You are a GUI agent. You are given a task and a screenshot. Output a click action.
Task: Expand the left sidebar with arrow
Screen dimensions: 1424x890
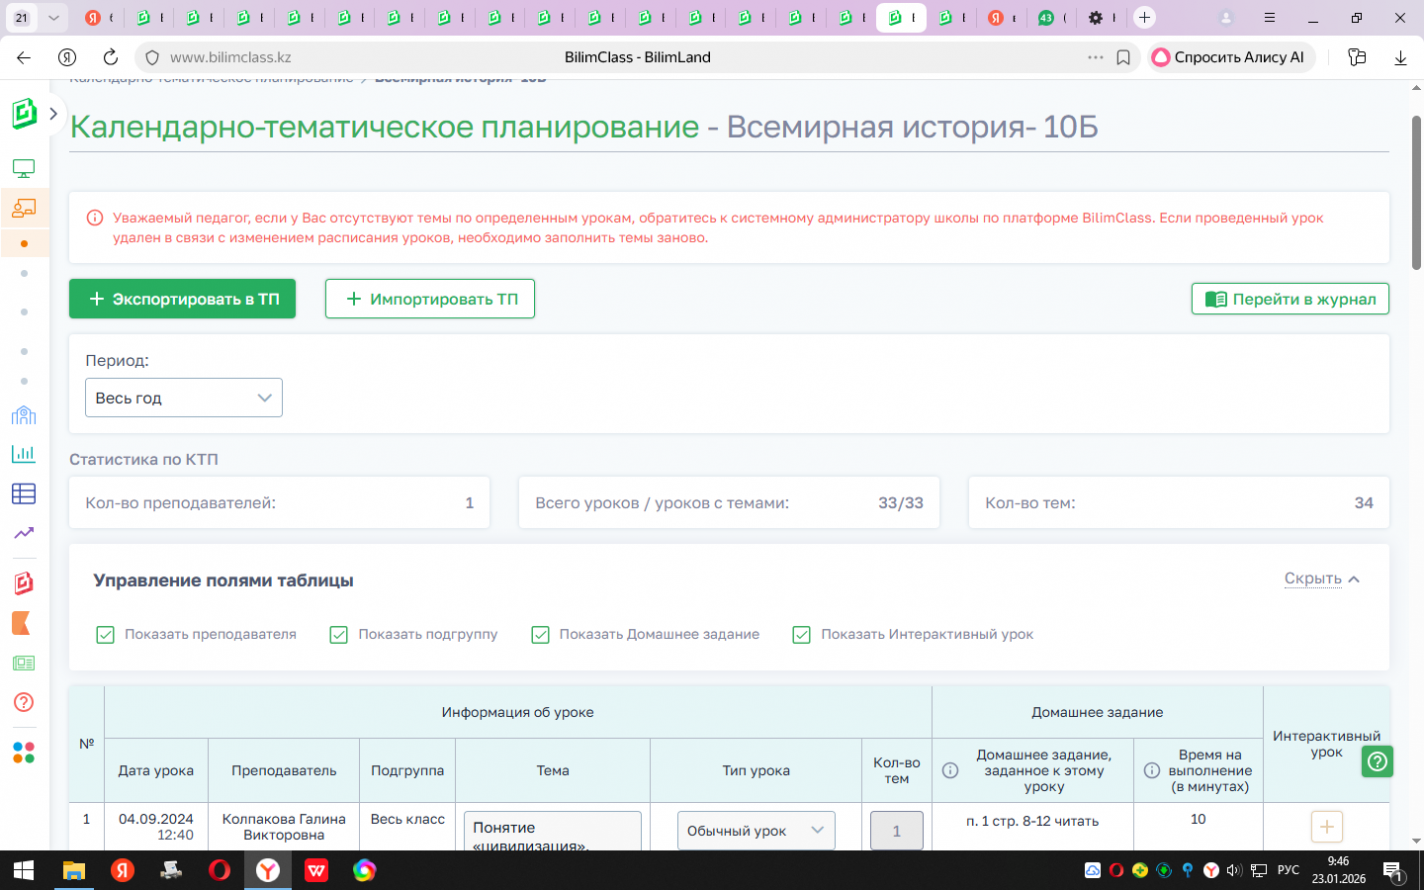pyautogui.click(x=53, y=114)
